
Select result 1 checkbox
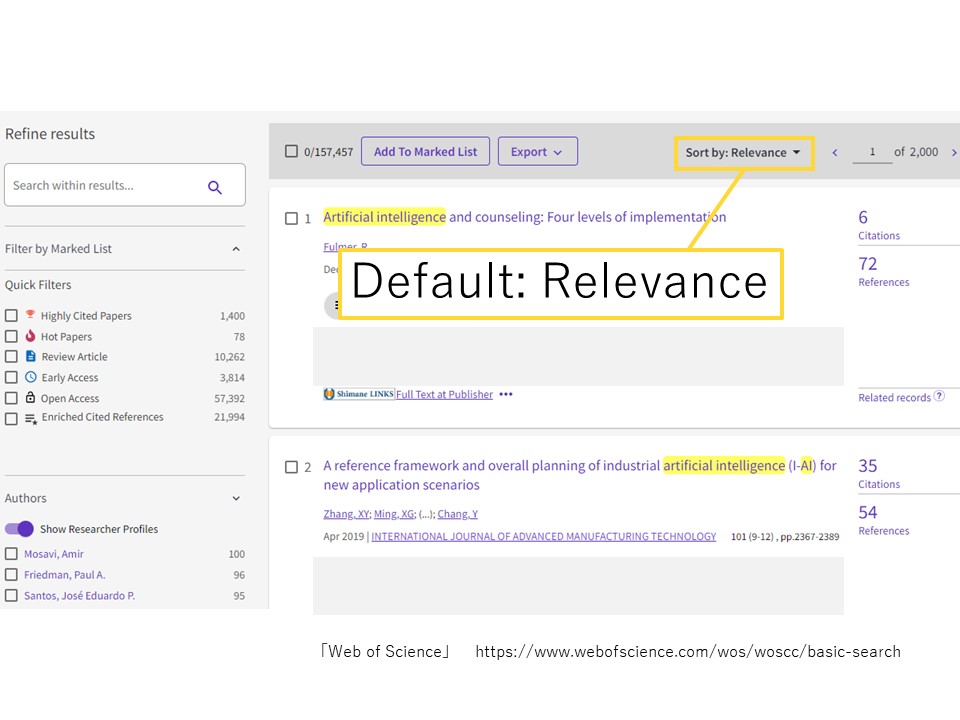click(291, 219)
